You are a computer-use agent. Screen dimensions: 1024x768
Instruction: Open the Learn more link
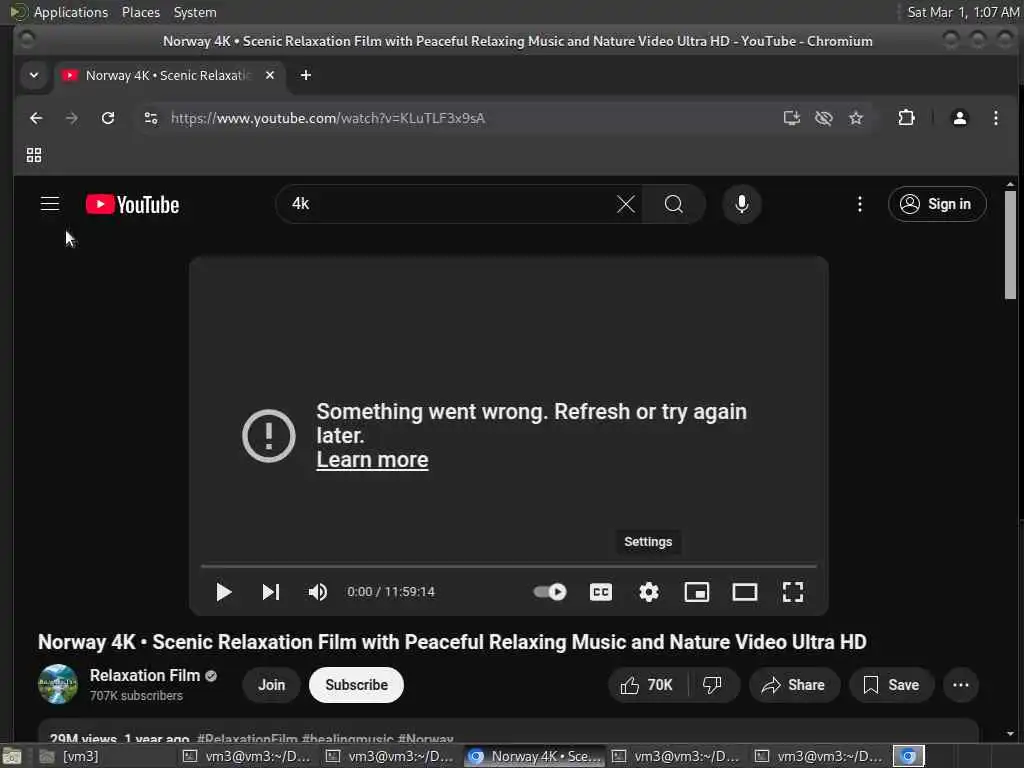coord(372,460)
